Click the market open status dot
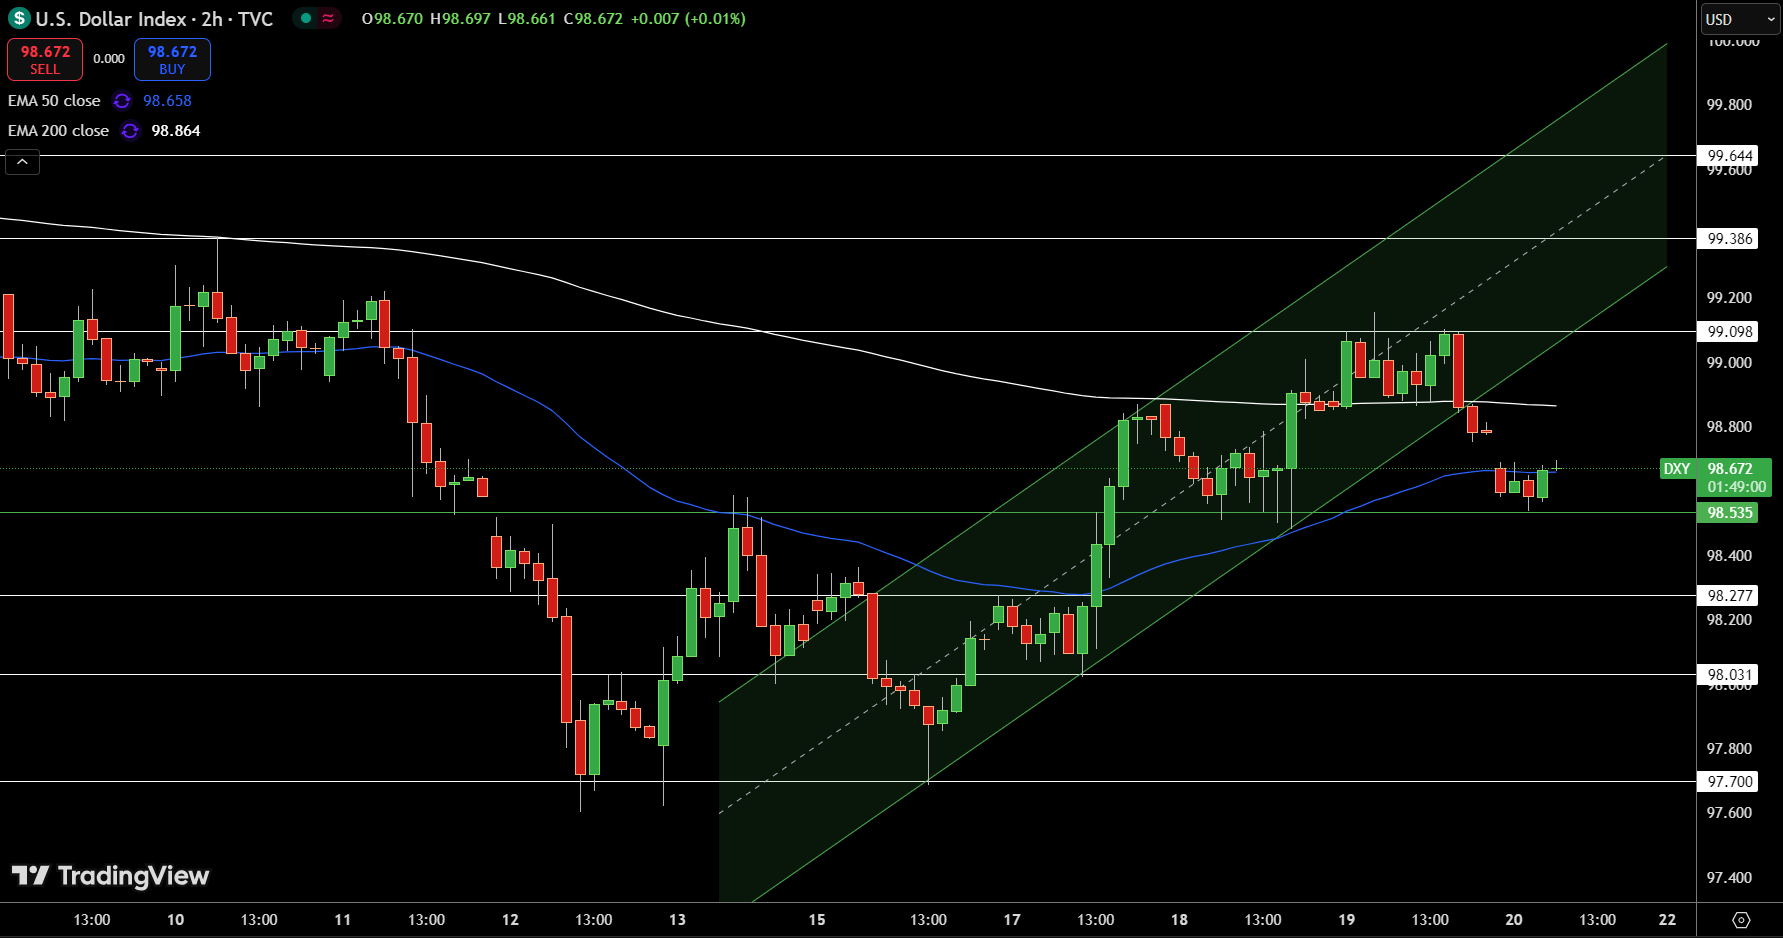The width and height of the screenshot is (1783, 938). pyautogui.click(x=306, y=18)
